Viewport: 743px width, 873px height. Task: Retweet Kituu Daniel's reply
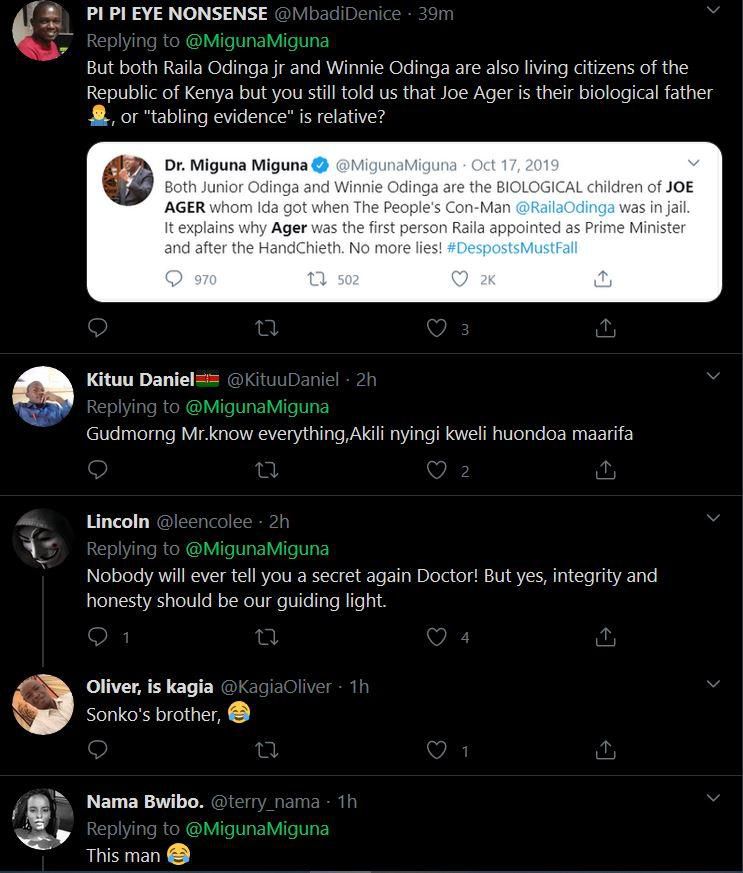point(267,469)
